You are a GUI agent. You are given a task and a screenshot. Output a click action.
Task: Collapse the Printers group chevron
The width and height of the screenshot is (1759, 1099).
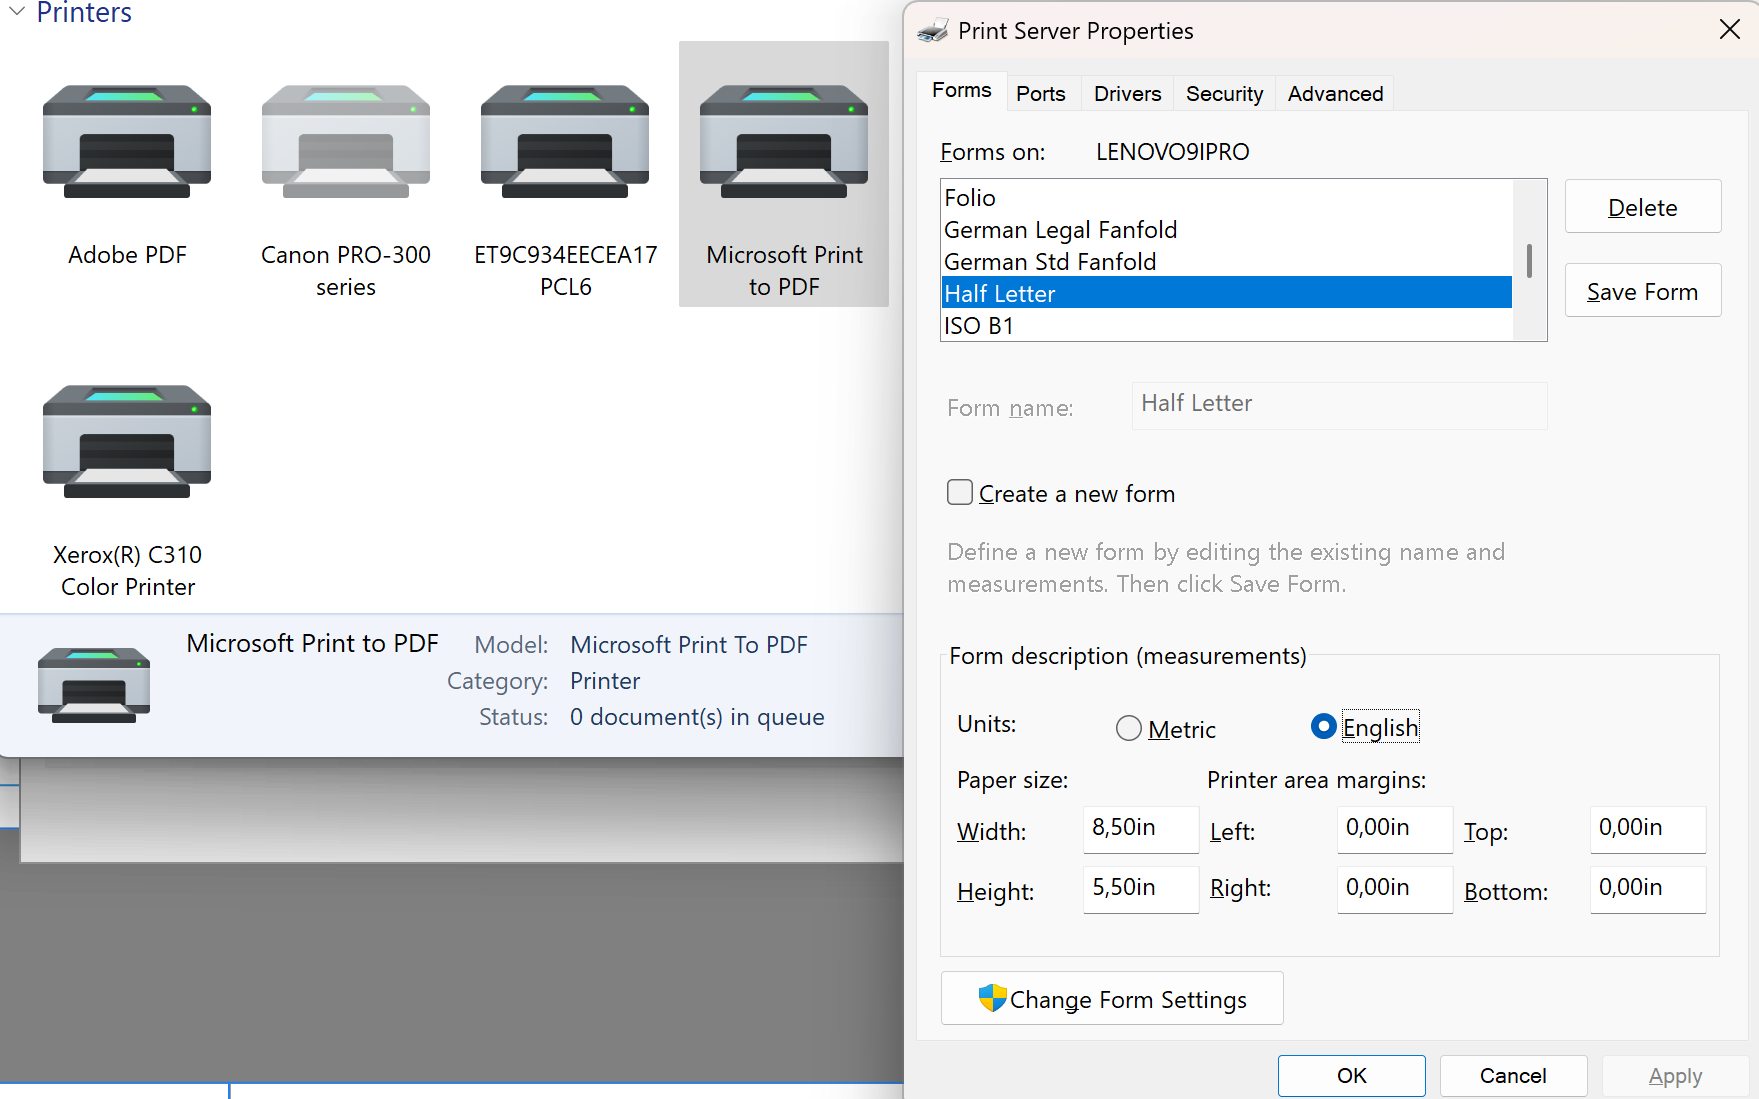17,12
